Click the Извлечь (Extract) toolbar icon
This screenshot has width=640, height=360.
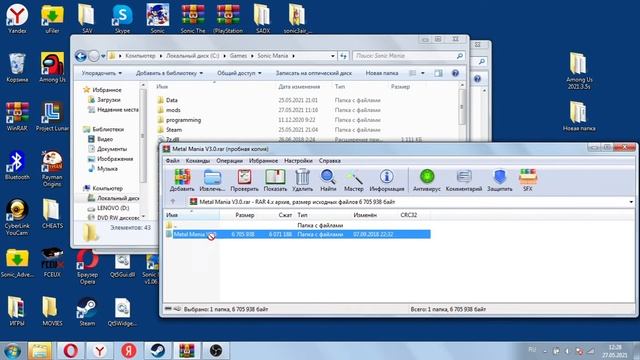[212, 180]
